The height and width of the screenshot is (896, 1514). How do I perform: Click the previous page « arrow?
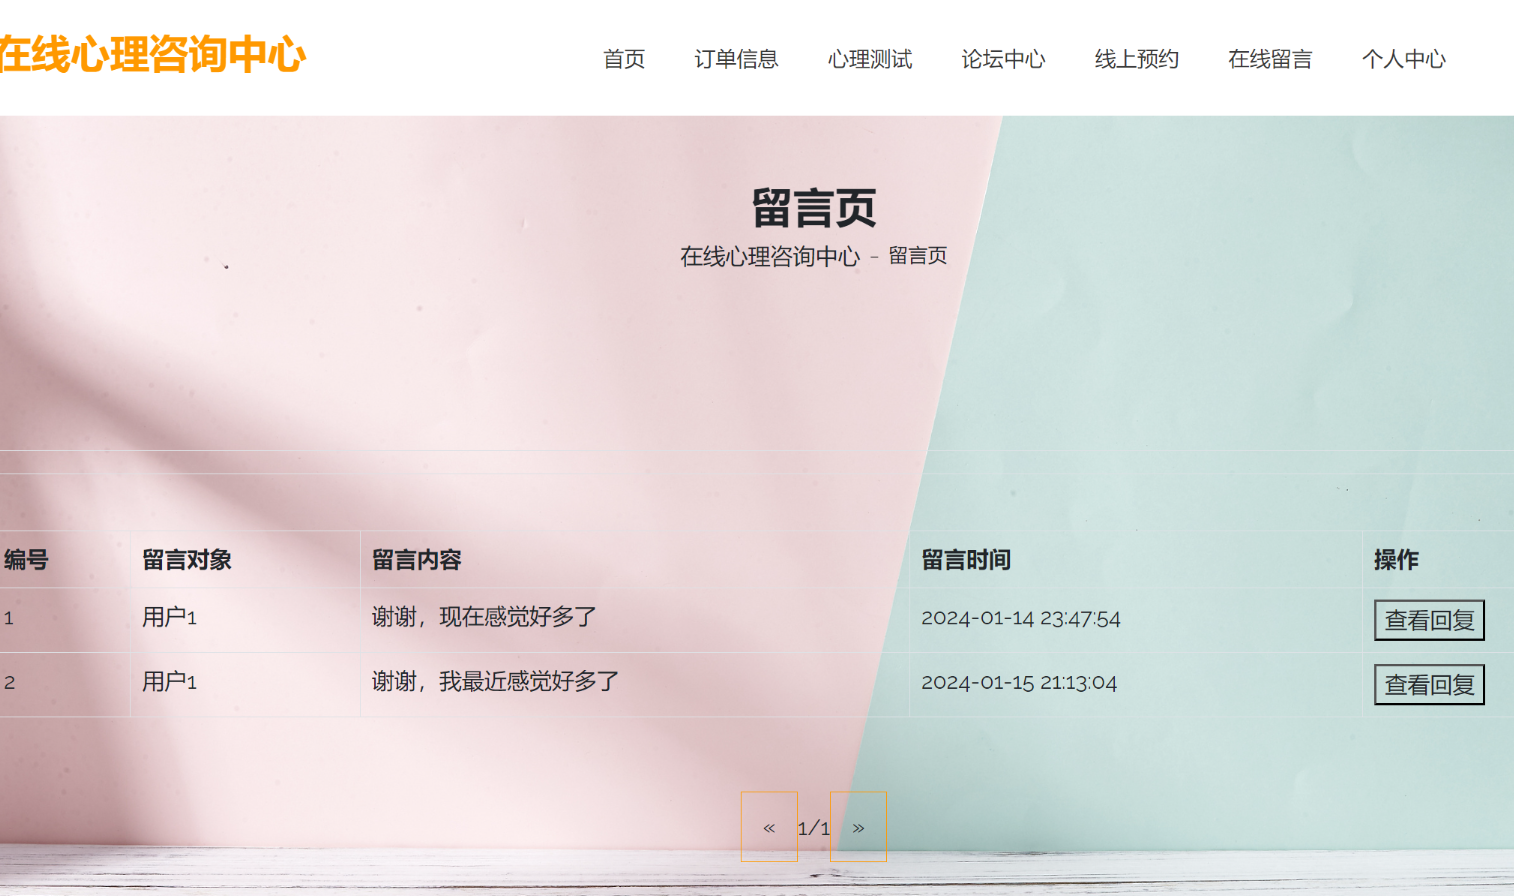(769, 827)
